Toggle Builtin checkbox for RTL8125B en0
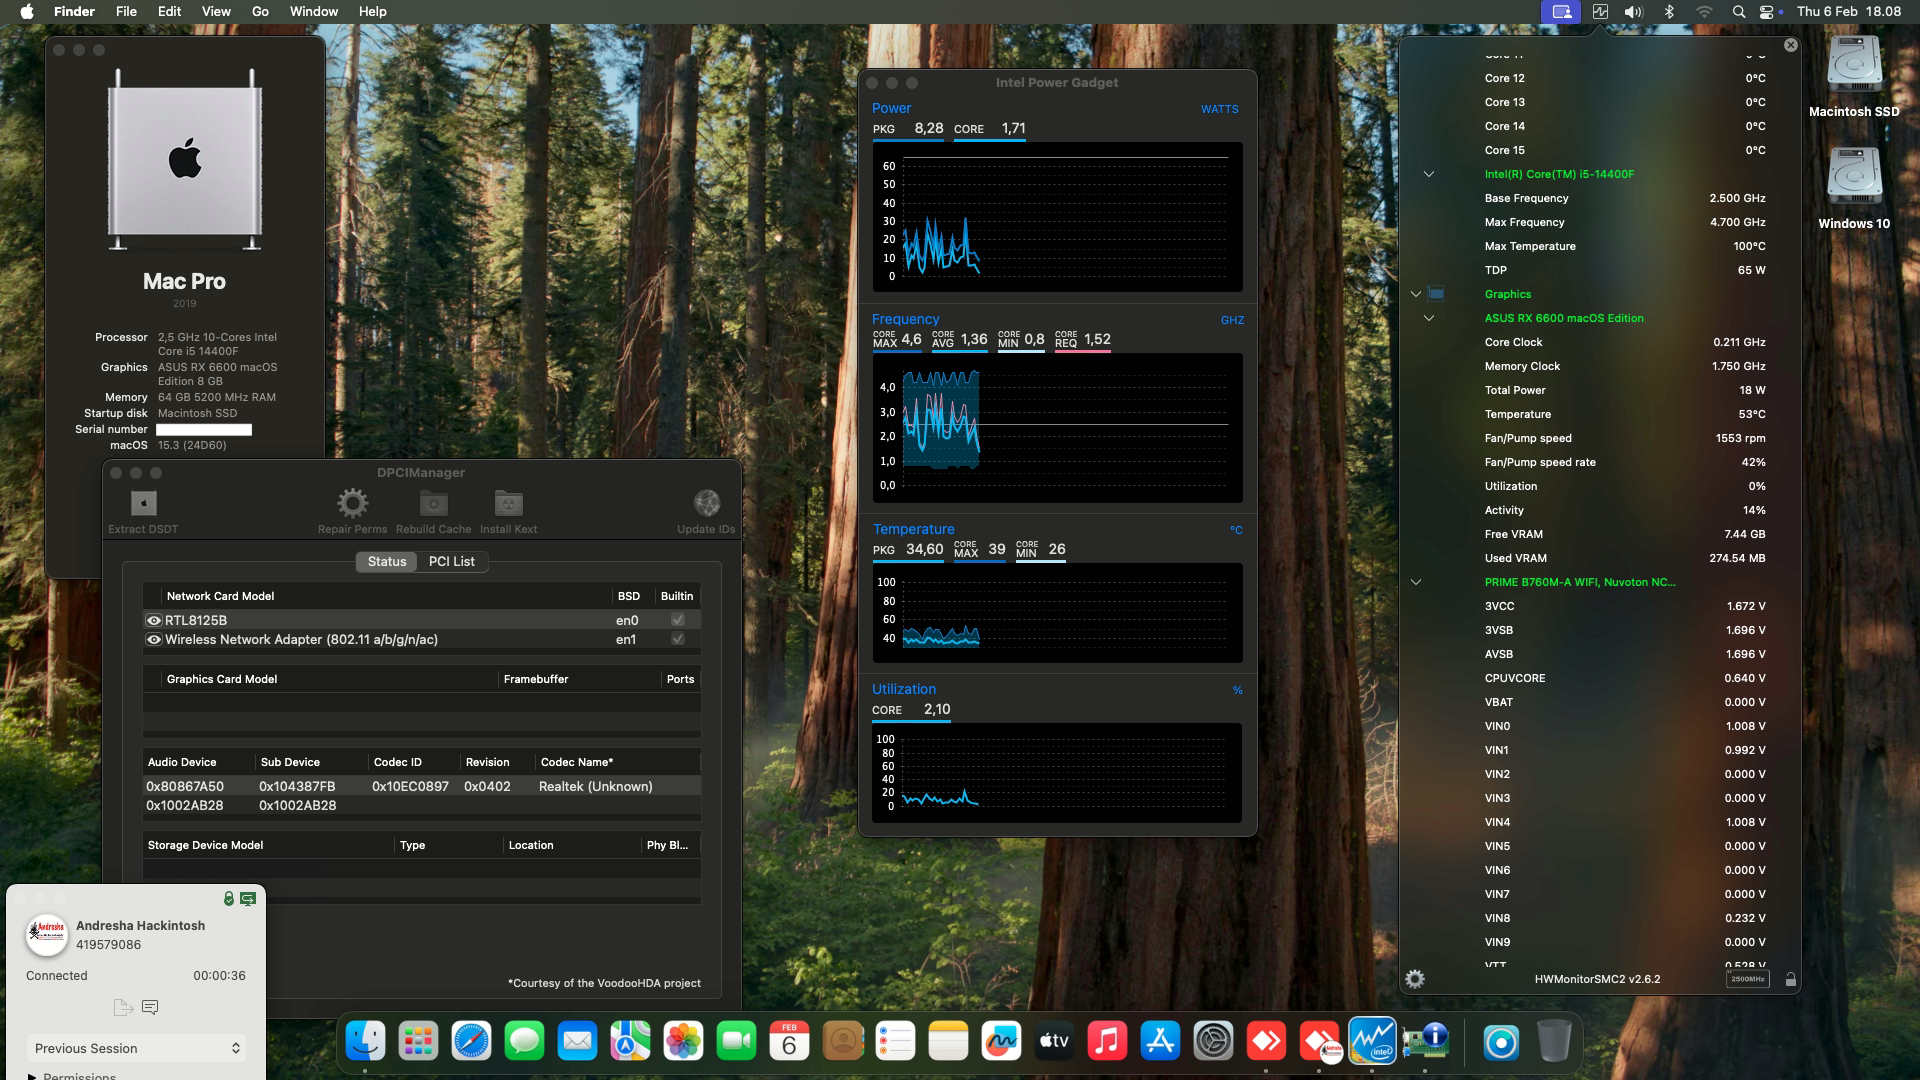This screenshot has width=1920, height=1080. point(678,620)
